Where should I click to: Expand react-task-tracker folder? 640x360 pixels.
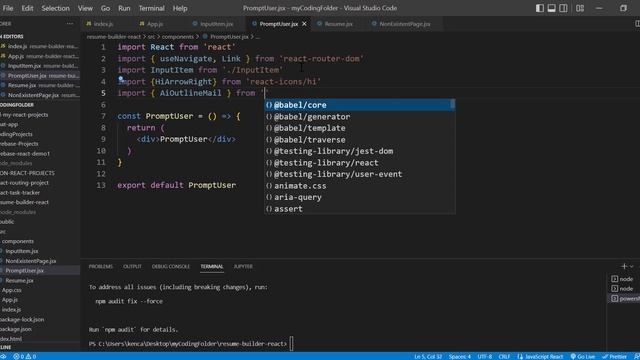click(40, 193)
